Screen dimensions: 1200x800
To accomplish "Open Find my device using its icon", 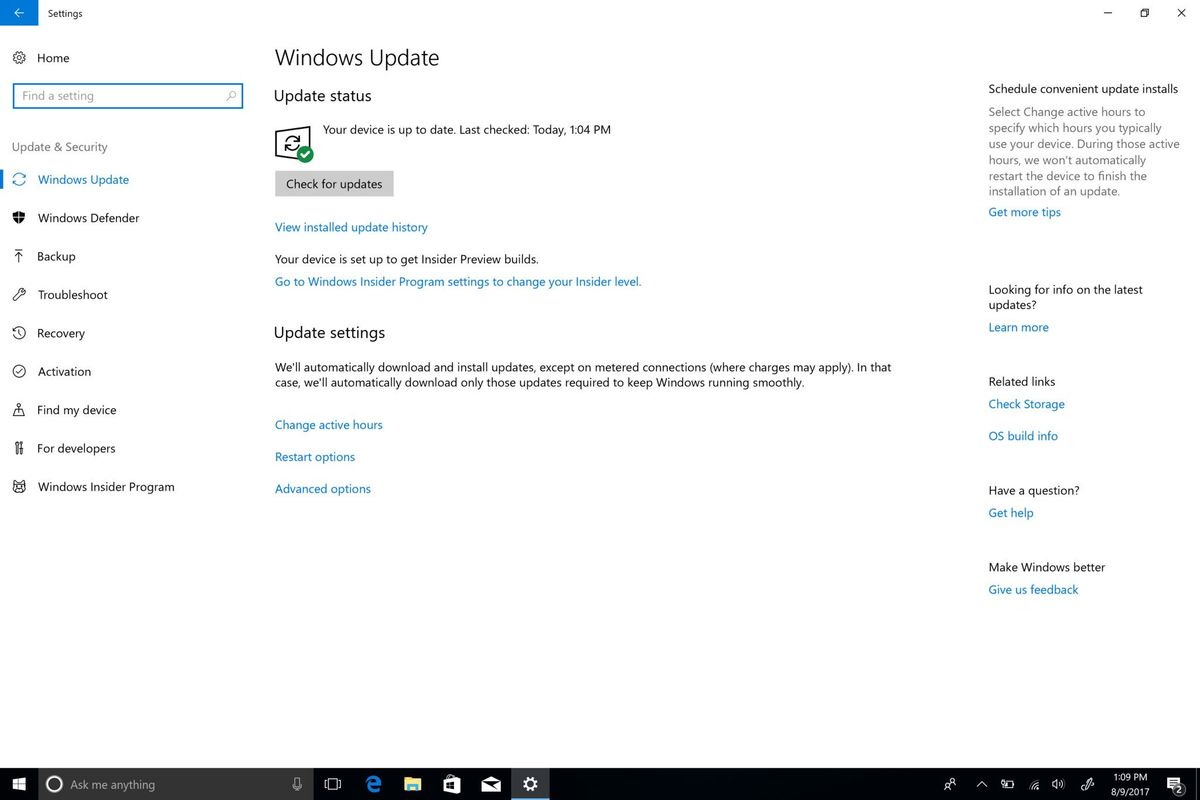I will [19, 410].
